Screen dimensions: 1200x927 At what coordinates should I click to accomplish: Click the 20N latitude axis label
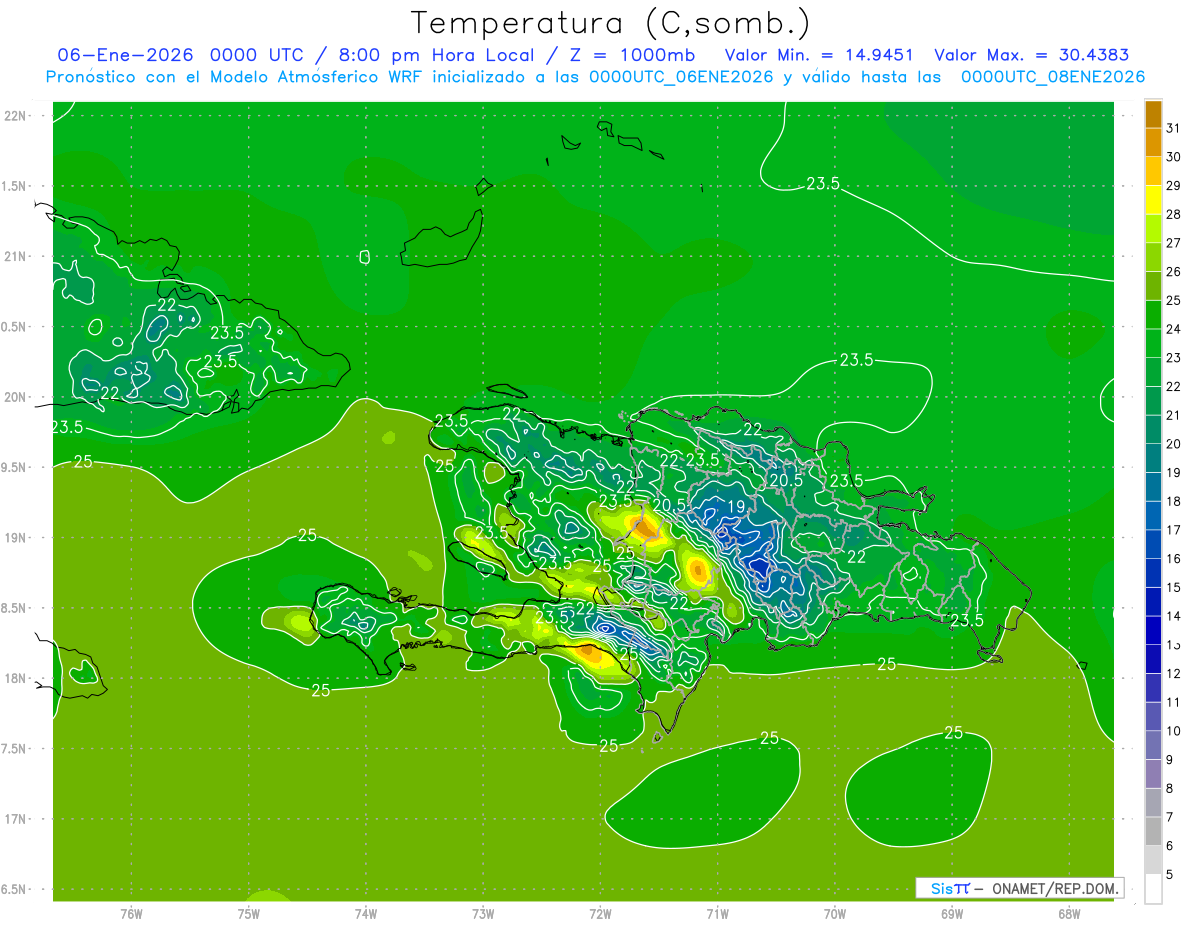pos(16,397)
